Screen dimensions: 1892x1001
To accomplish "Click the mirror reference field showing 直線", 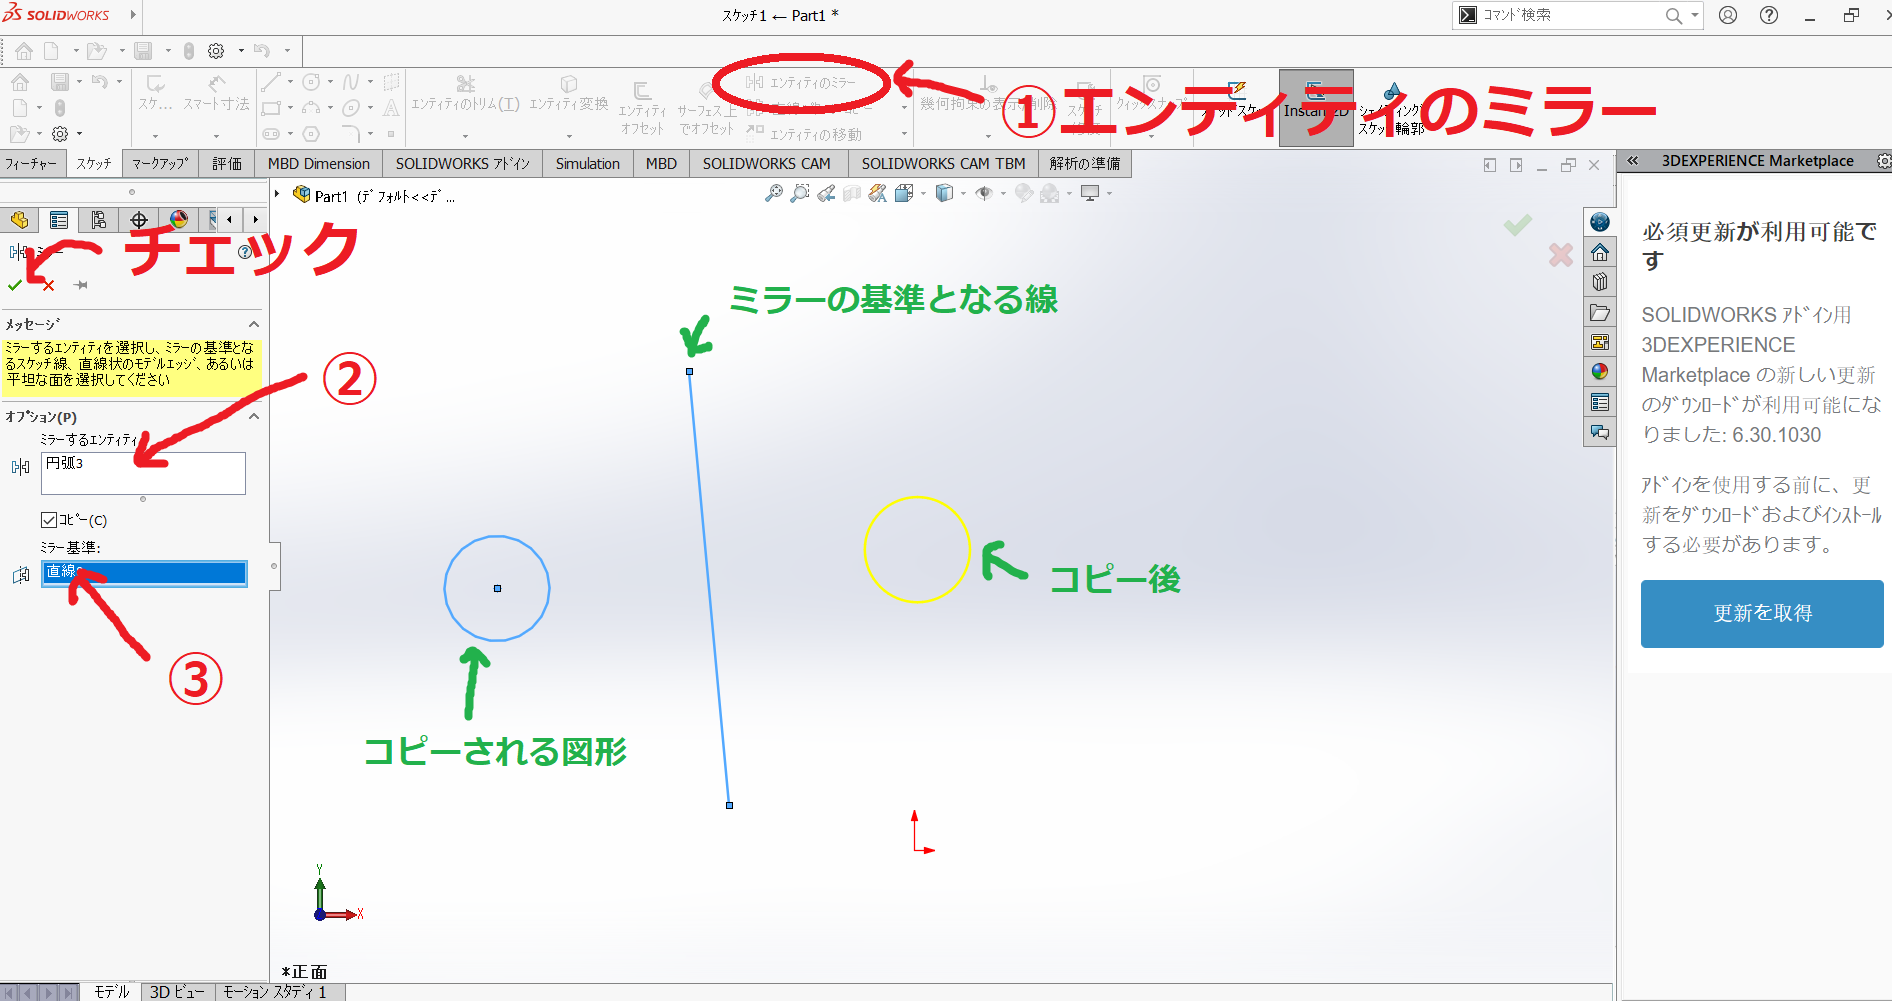I will (144, 573).
